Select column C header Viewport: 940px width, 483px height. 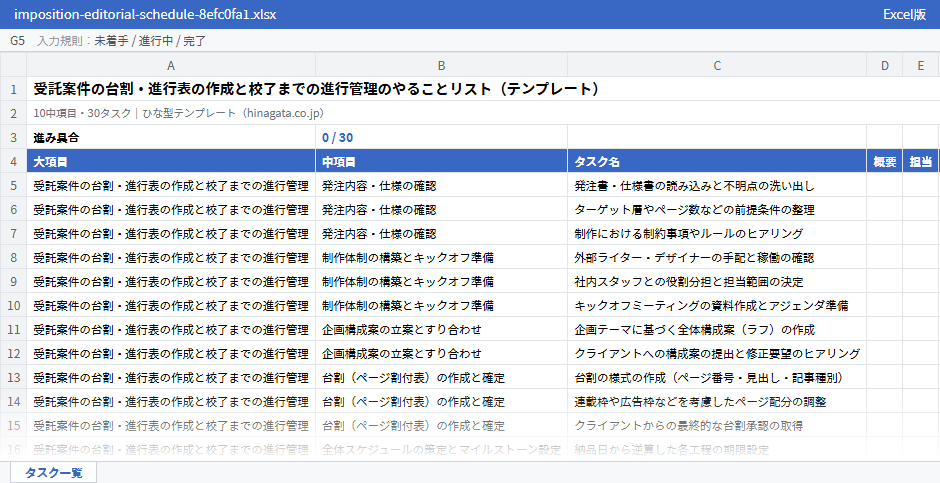(x=717, y=65)
